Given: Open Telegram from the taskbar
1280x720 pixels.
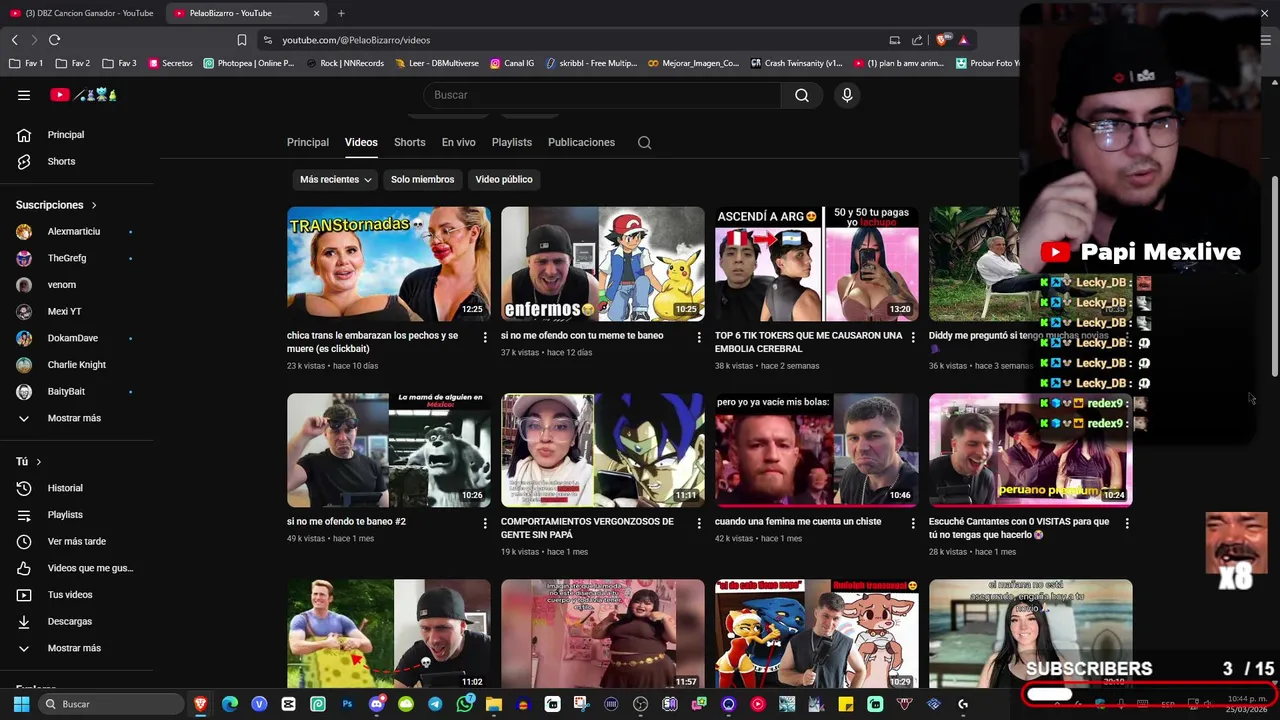Looking at the screenshot, I should click(x=435, y=704).
